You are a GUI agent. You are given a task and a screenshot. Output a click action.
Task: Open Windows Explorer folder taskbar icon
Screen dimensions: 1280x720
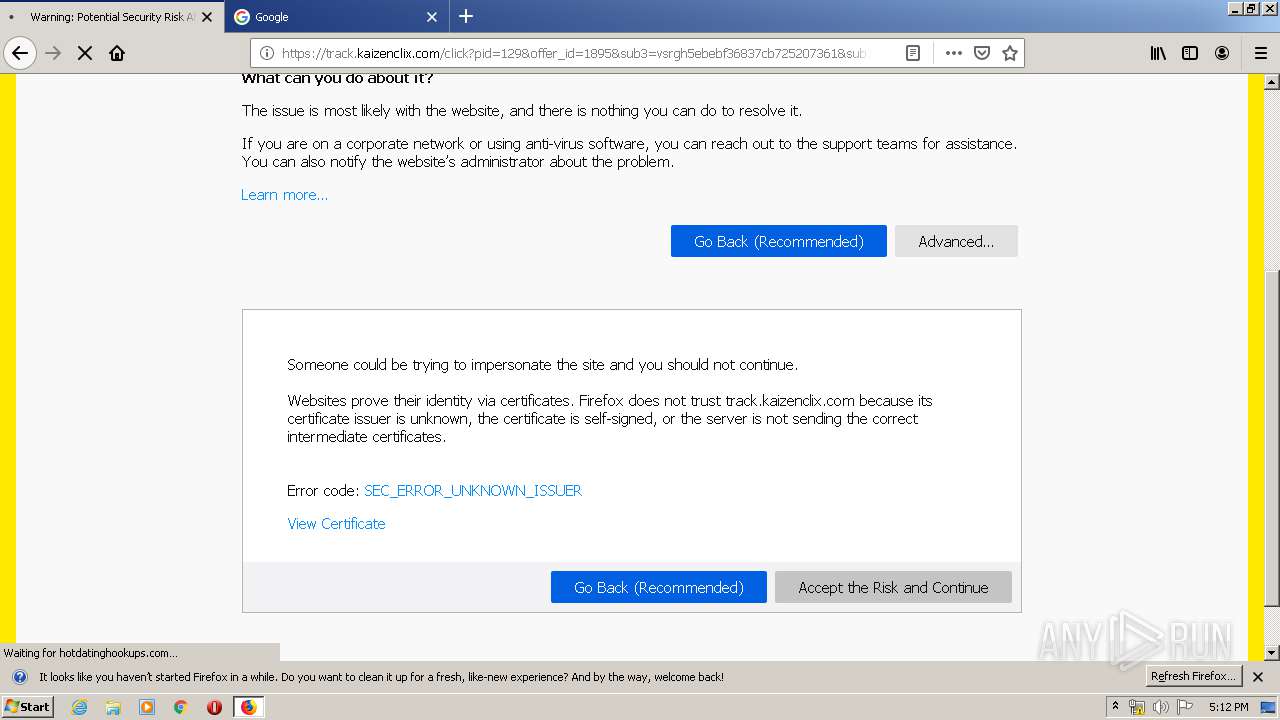pos(113,707)
